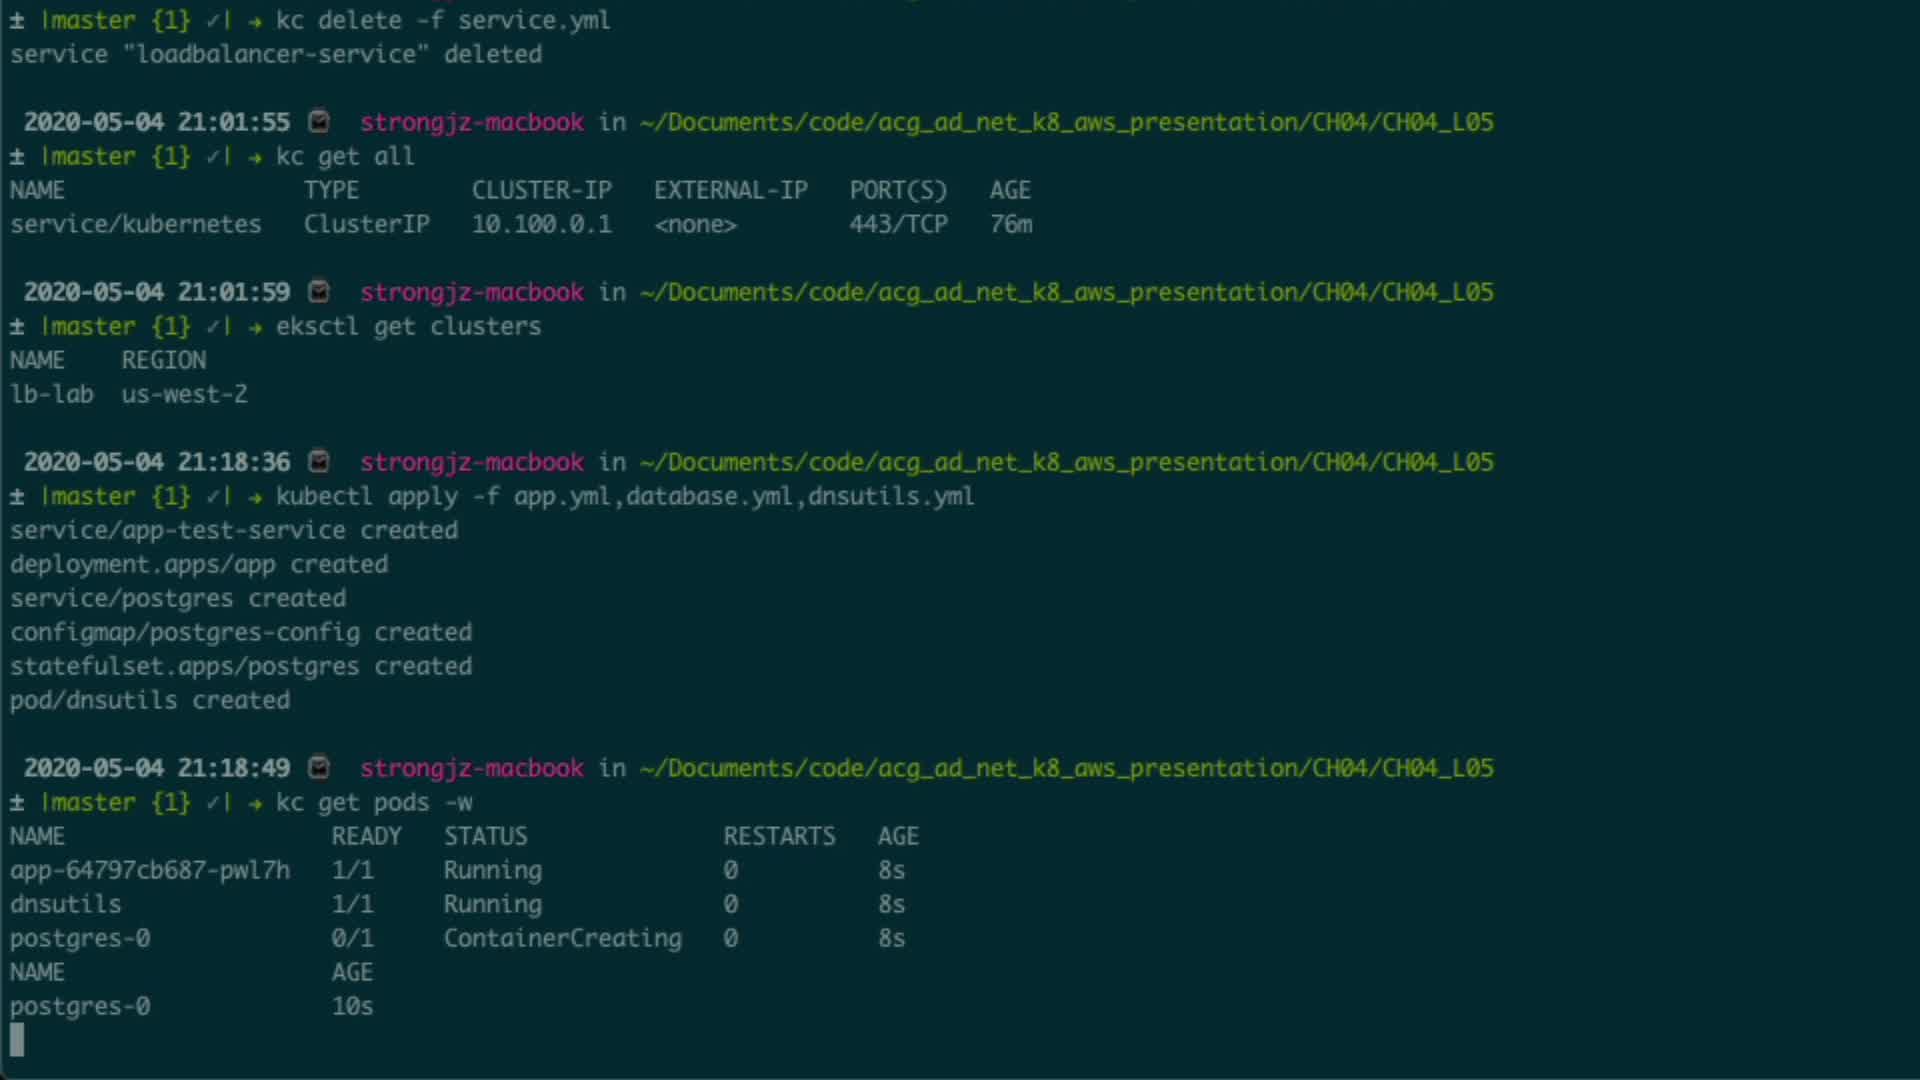Click the 'kc delete -f service.yml' command text
The height and width of the screenshot is (1080, 1920).
(x=443, y=20)
